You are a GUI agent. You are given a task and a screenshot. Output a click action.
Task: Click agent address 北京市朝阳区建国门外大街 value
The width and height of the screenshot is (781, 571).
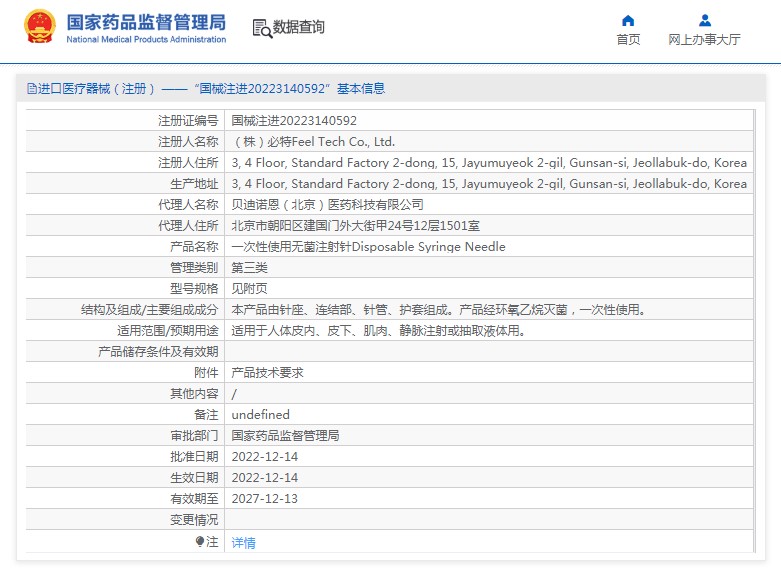pos(356,226)
